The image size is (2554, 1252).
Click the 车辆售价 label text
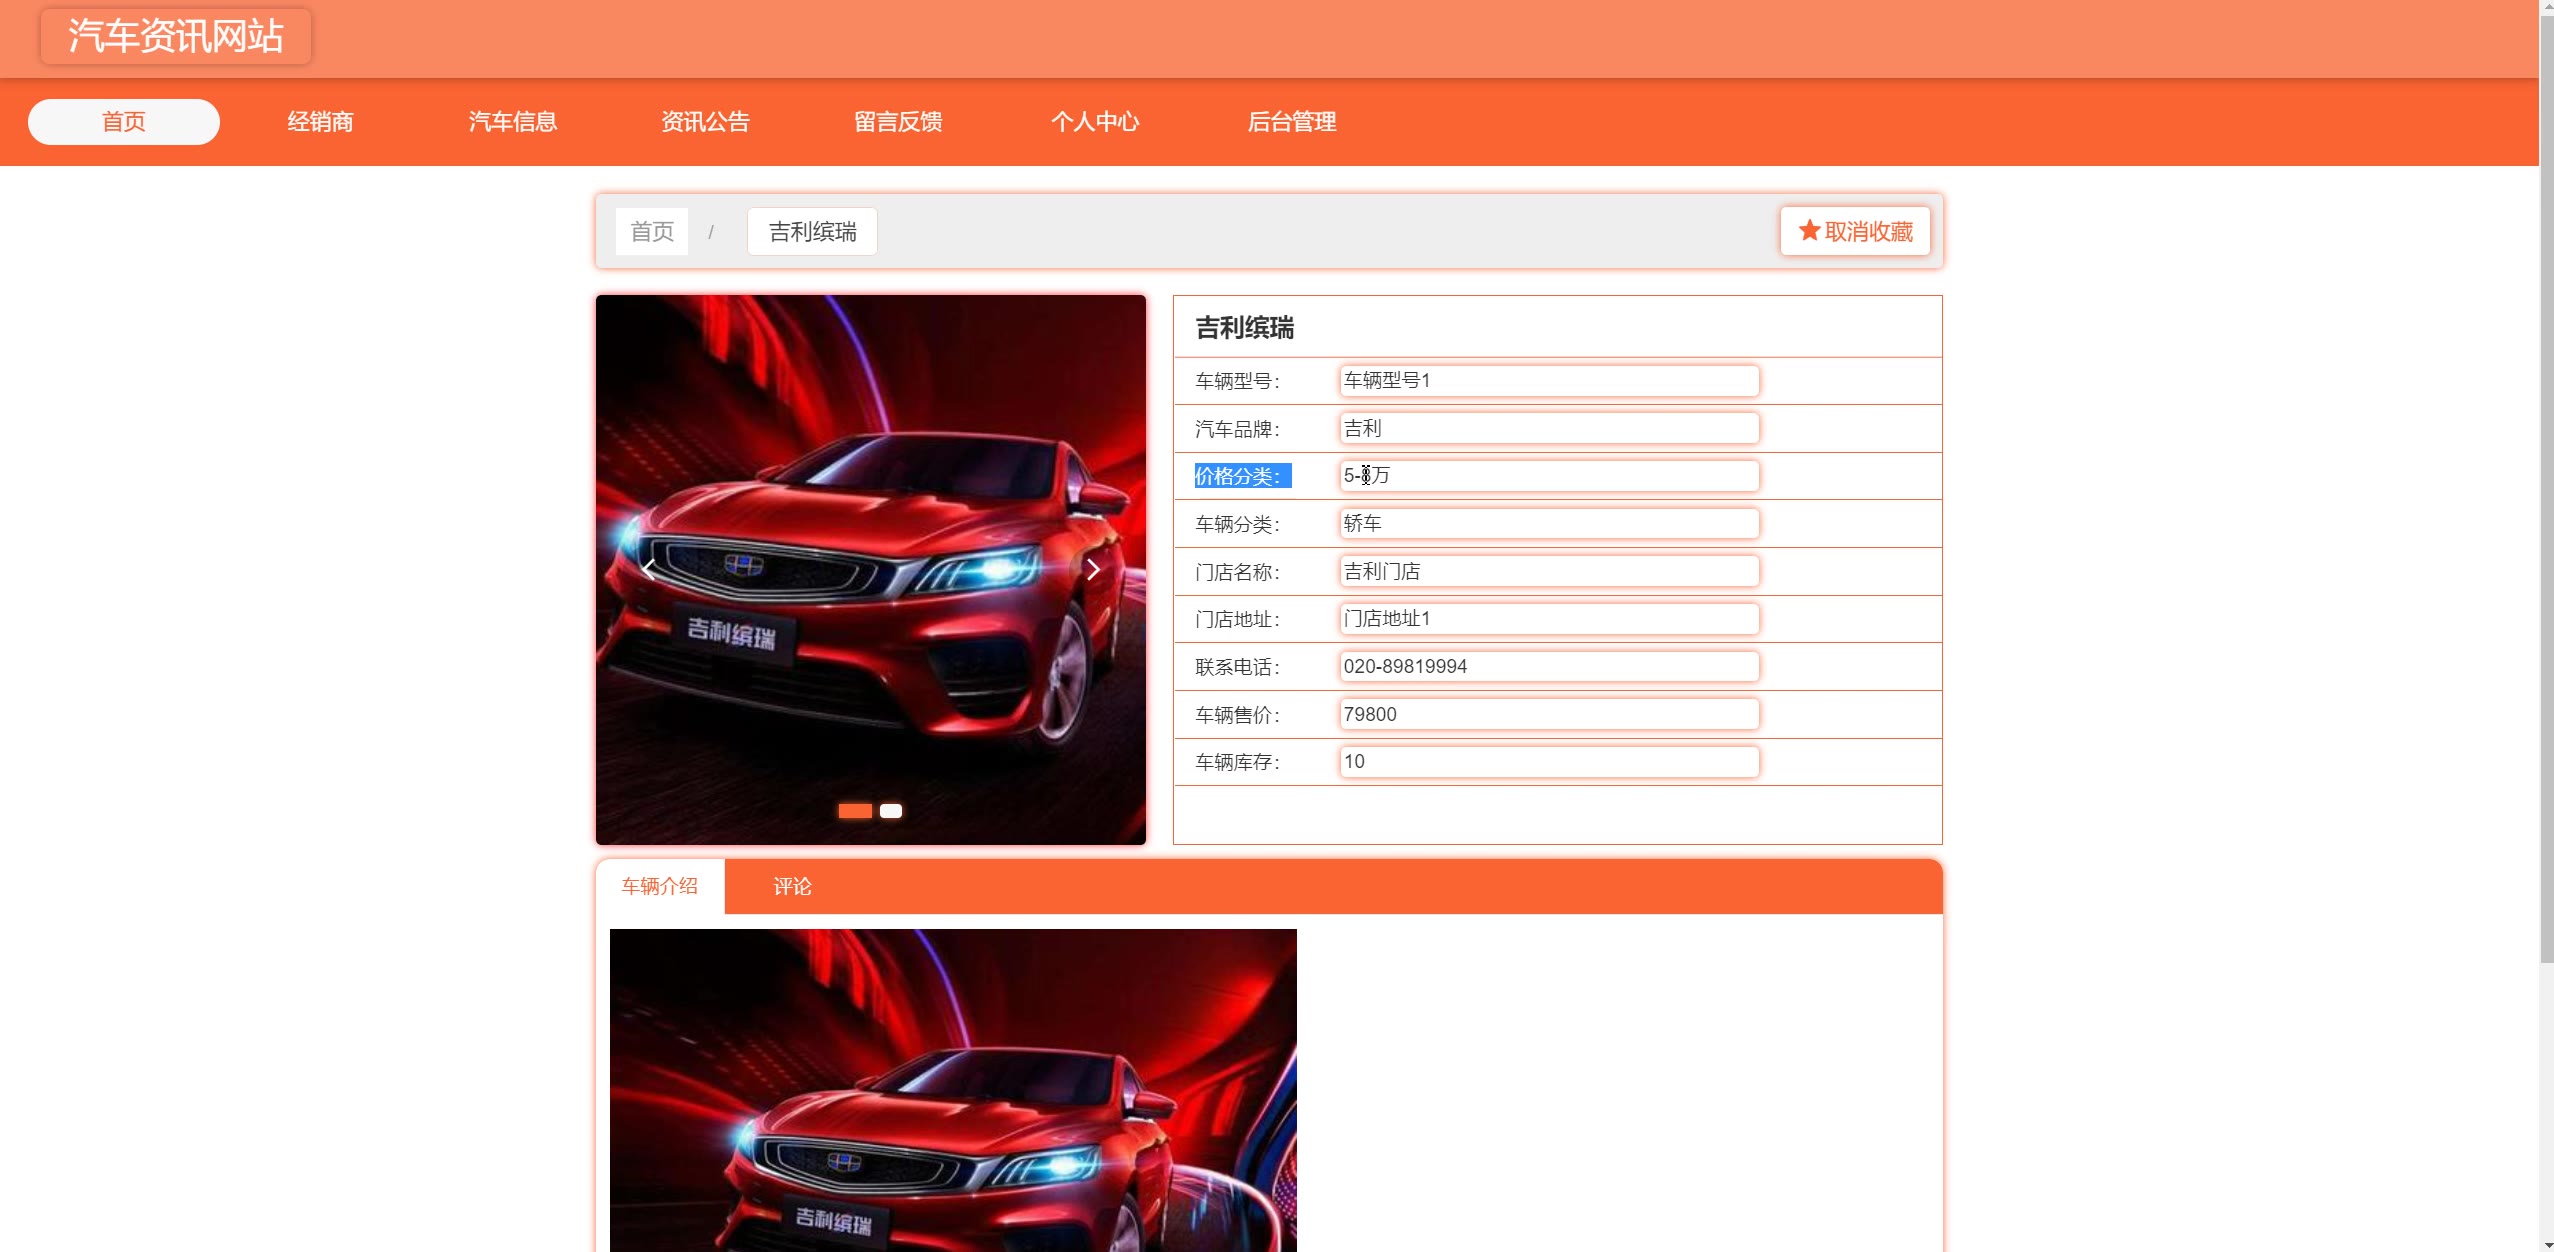(1238, 715)
